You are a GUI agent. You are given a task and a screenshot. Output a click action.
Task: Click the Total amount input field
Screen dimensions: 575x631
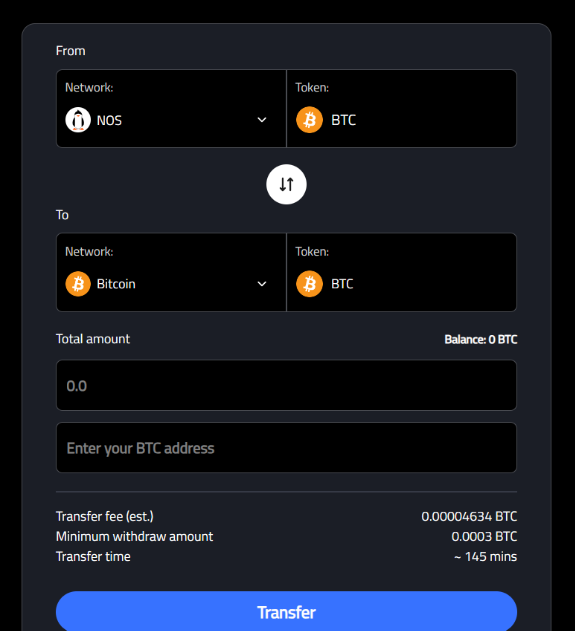[286, 385]
